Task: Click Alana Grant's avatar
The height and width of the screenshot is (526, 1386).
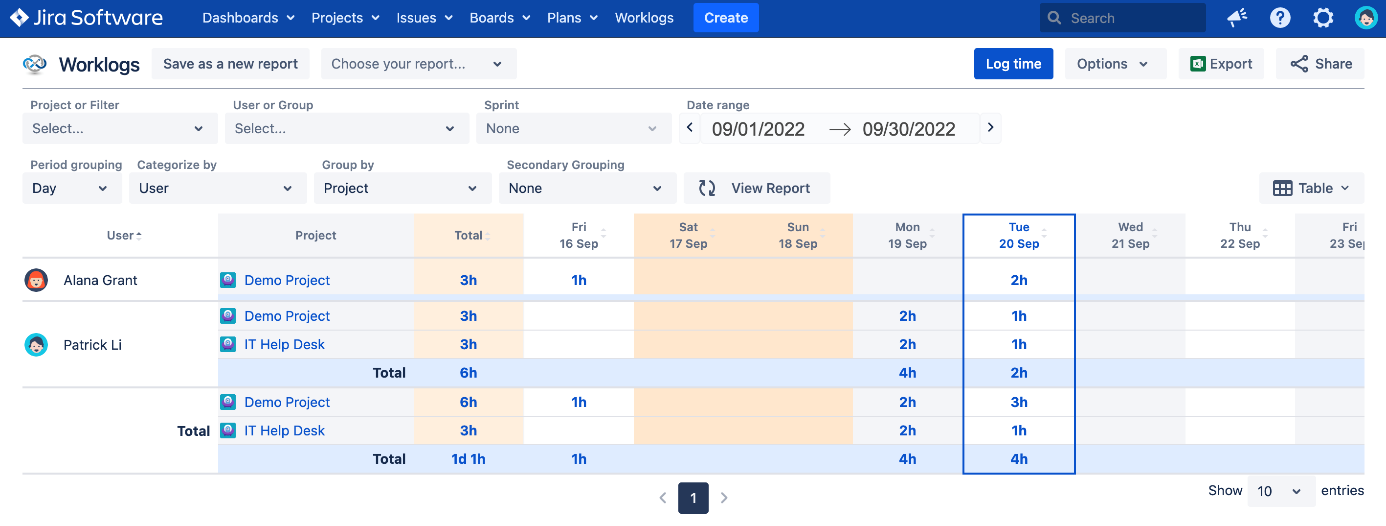Action: coord(36,280)
